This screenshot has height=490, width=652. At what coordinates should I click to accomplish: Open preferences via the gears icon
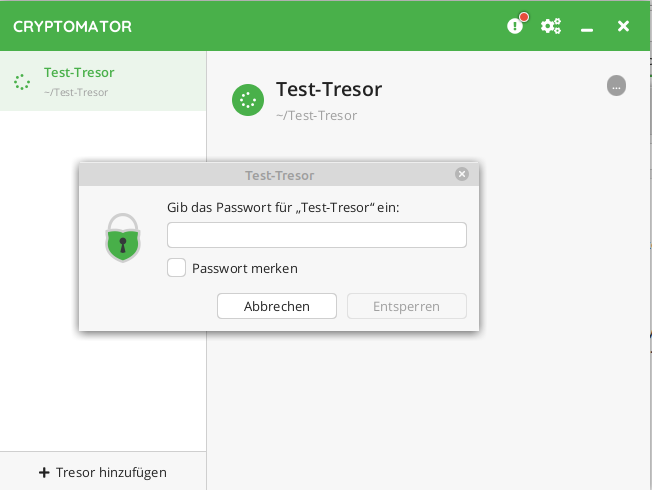(x=551, y=26)
